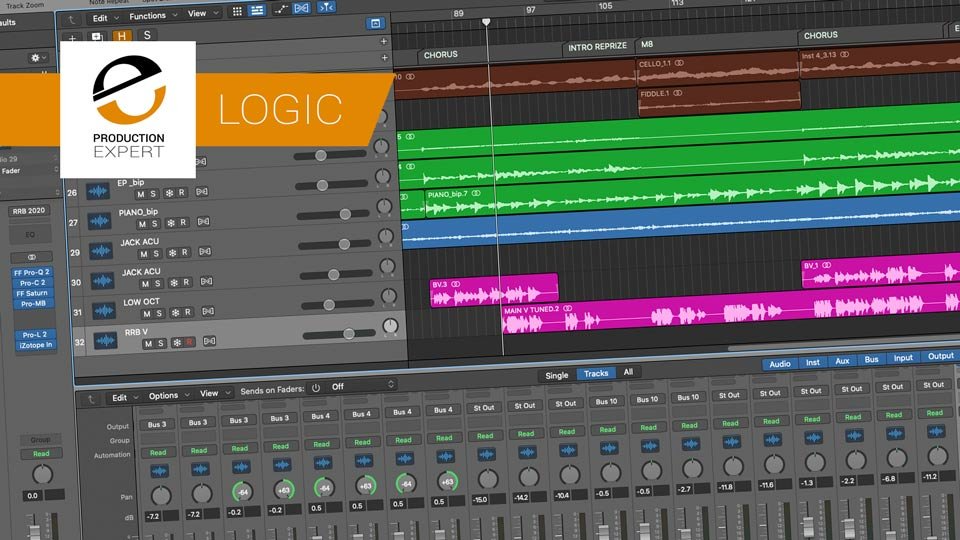This screenshot has width=960, height=540.
Task: Open the mixer Edit menu
Action: [125, 398]
